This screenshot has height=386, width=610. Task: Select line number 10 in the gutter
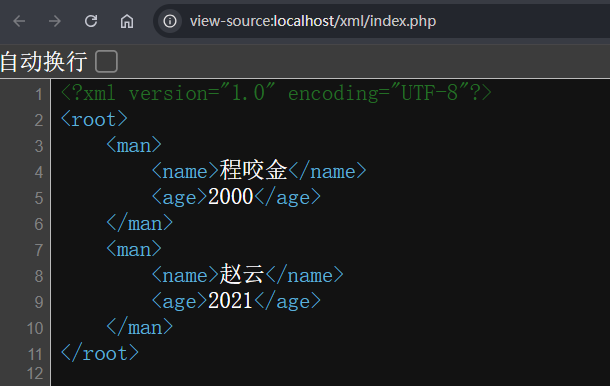click(35, 328)
